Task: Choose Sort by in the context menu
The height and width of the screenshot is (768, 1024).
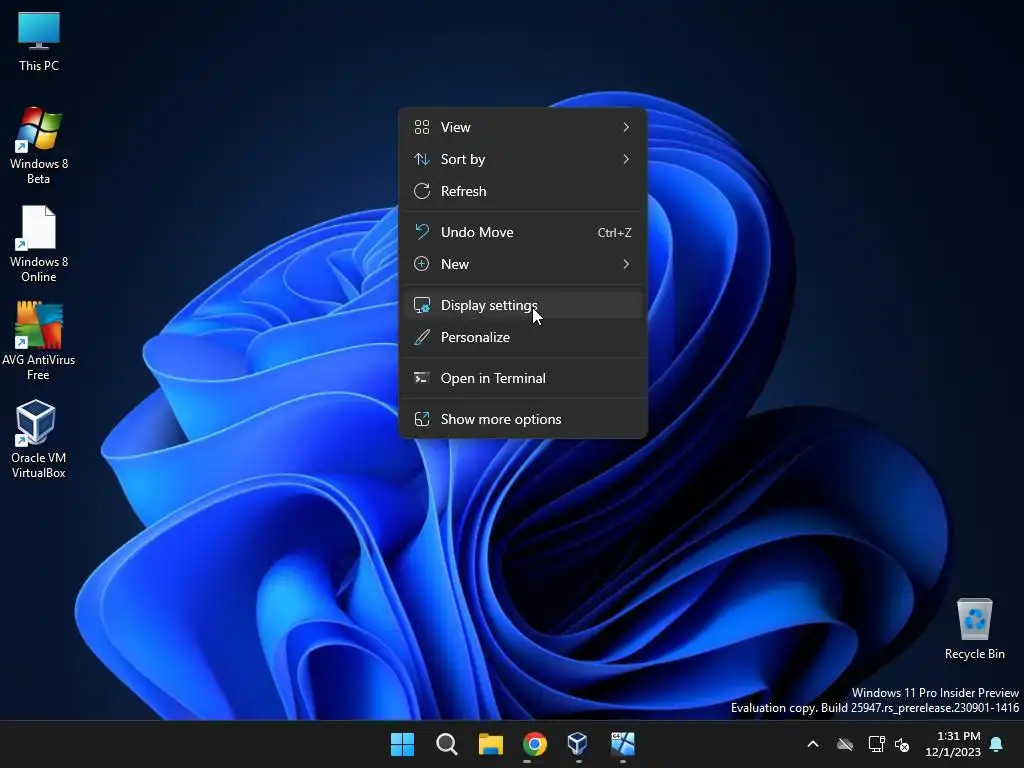Action: click(523, 159)
